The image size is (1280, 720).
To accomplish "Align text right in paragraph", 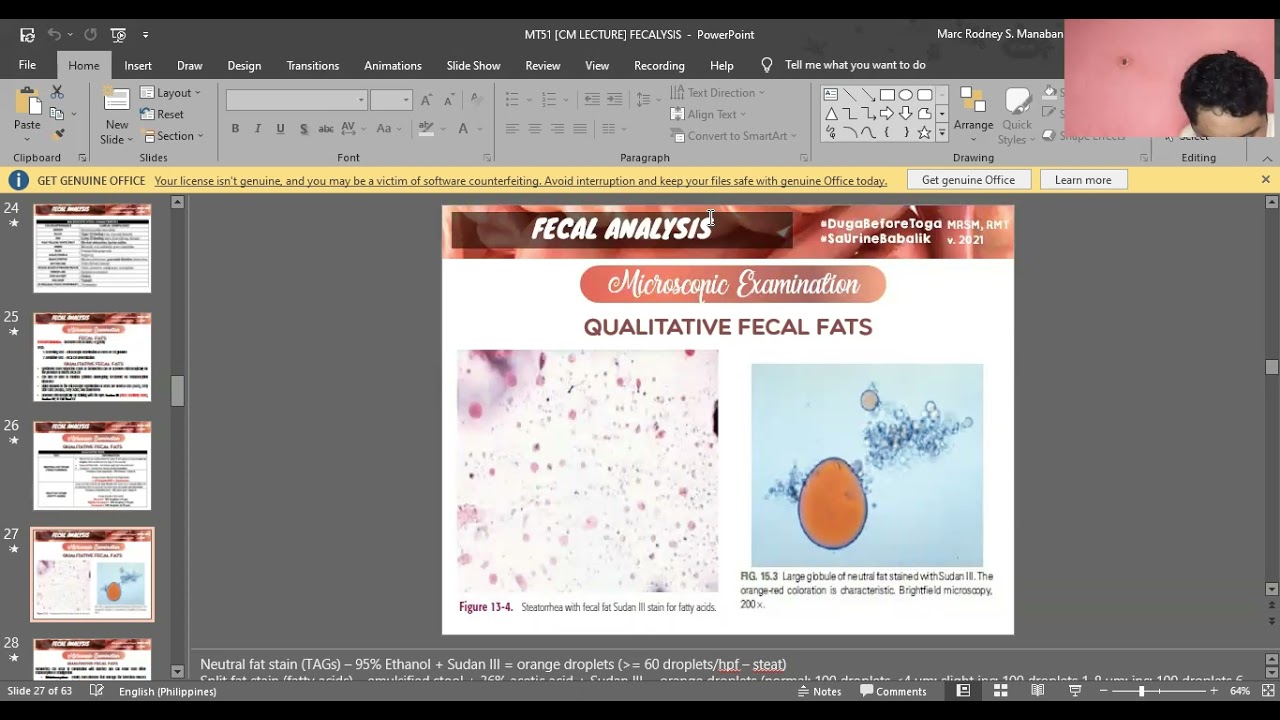I will pyautogui.click(x=557, y=129).
